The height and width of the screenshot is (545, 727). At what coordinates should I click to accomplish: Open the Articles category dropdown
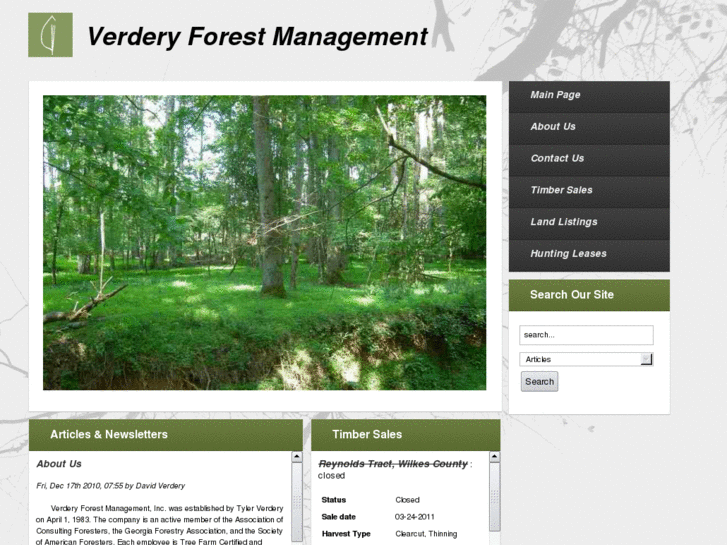(x=586, y=359)
